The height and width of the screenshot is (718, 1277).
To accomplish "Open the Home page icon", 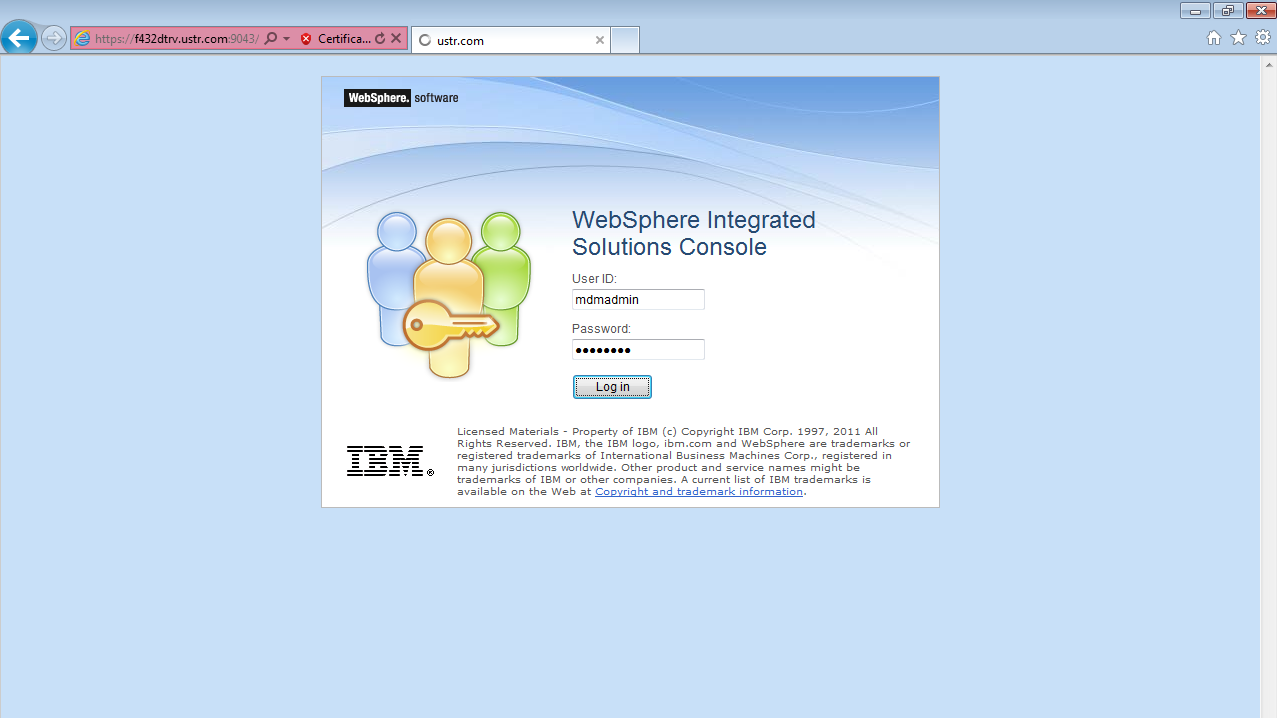I will (x=1214, y=38).
